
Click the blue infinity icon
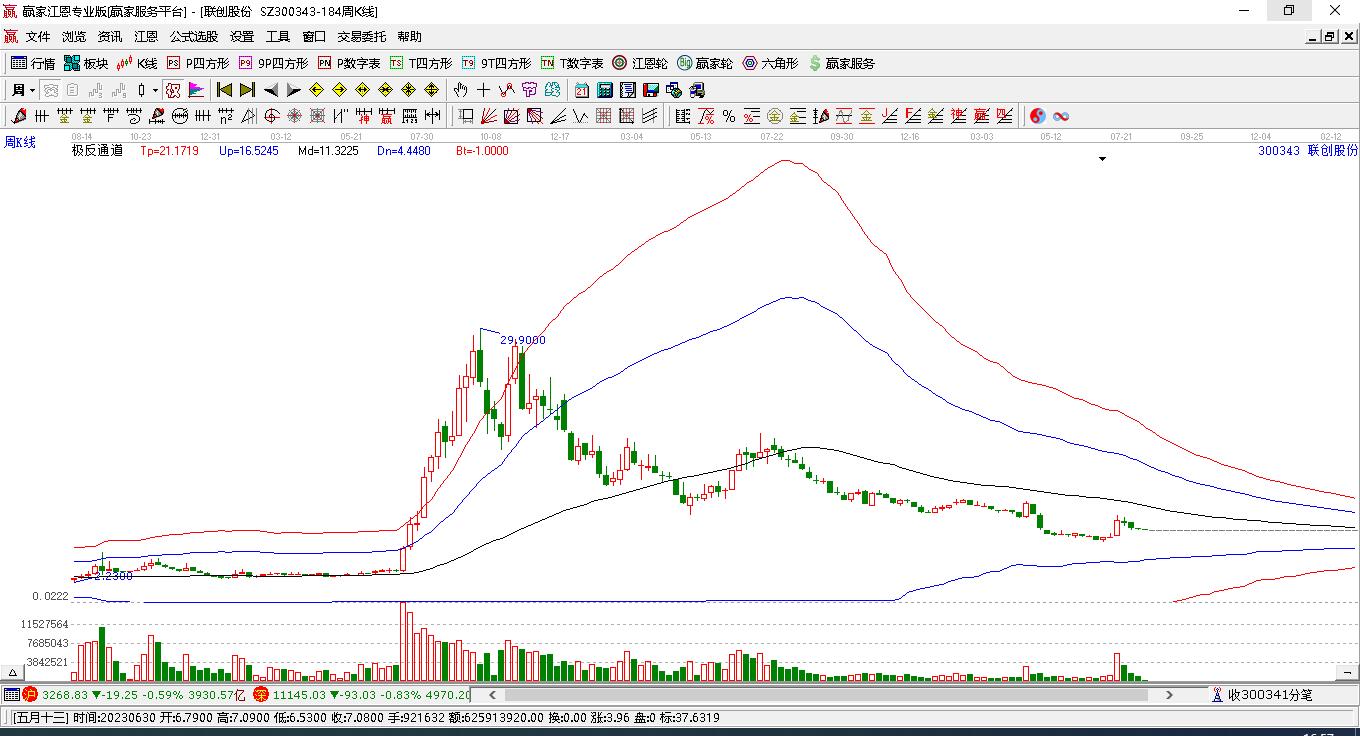point(1061,116)
